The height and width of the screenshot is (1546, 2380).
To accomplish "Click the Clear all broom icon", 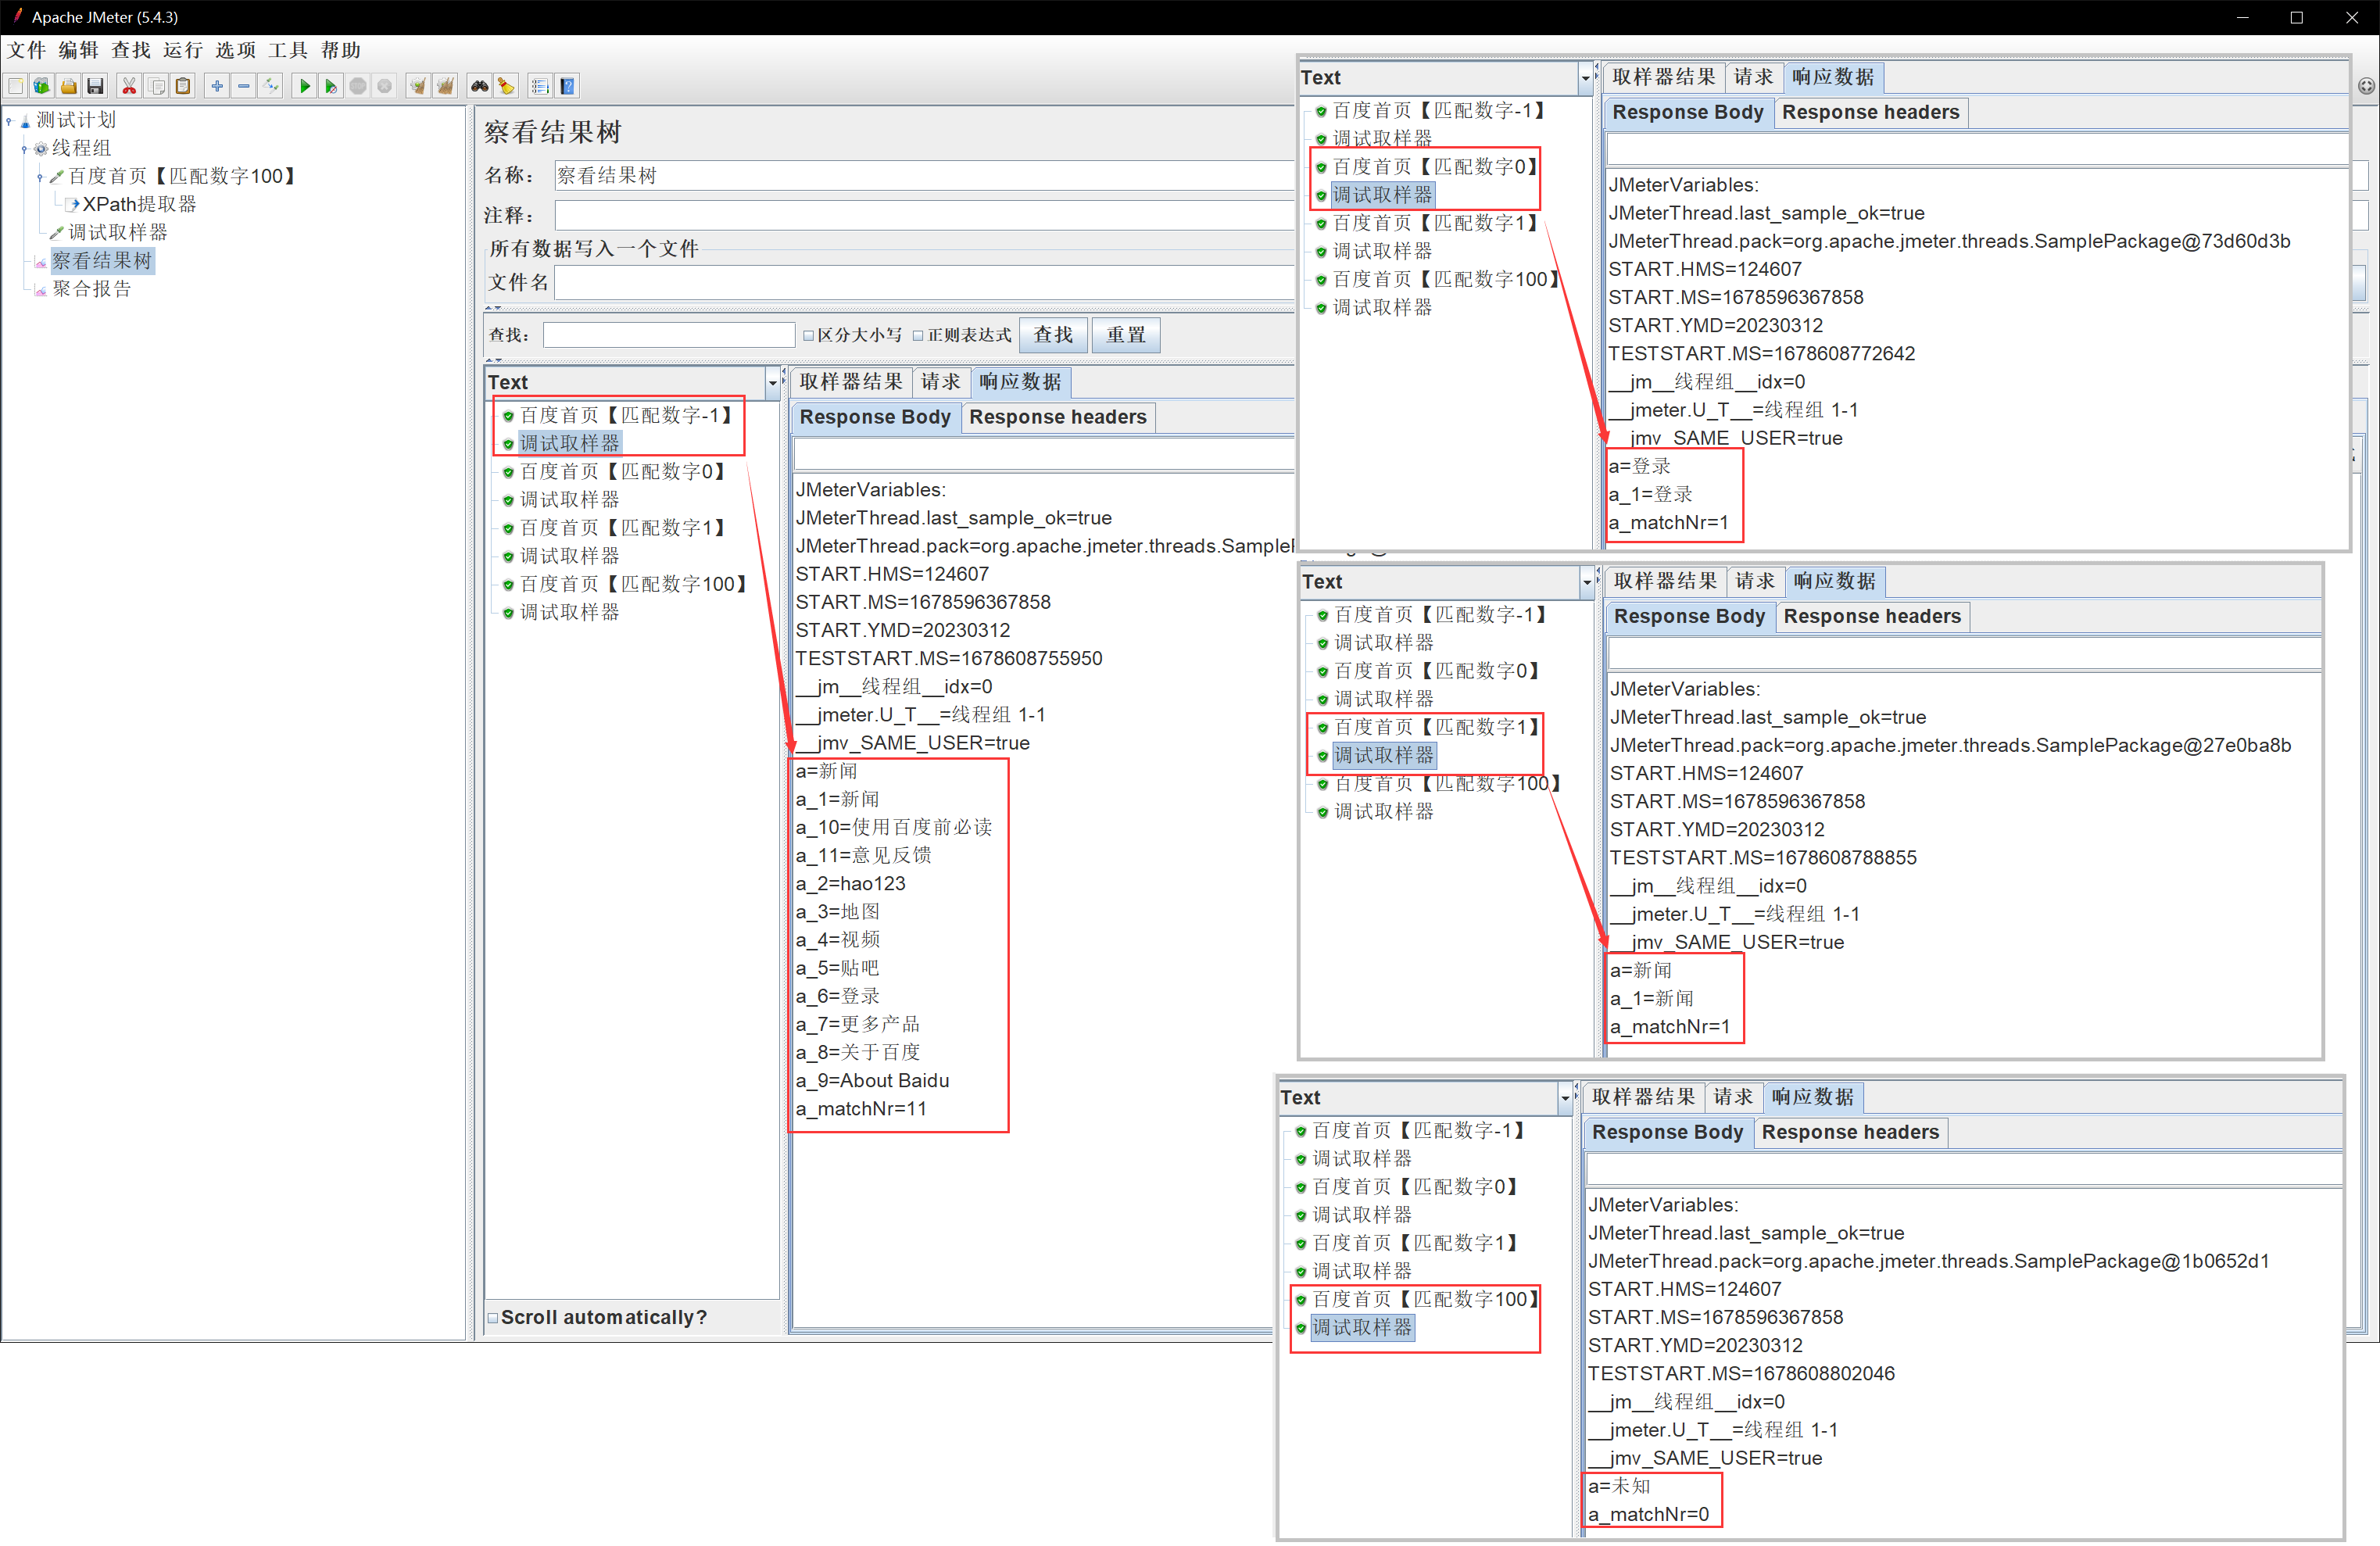I will pos(445,87).
